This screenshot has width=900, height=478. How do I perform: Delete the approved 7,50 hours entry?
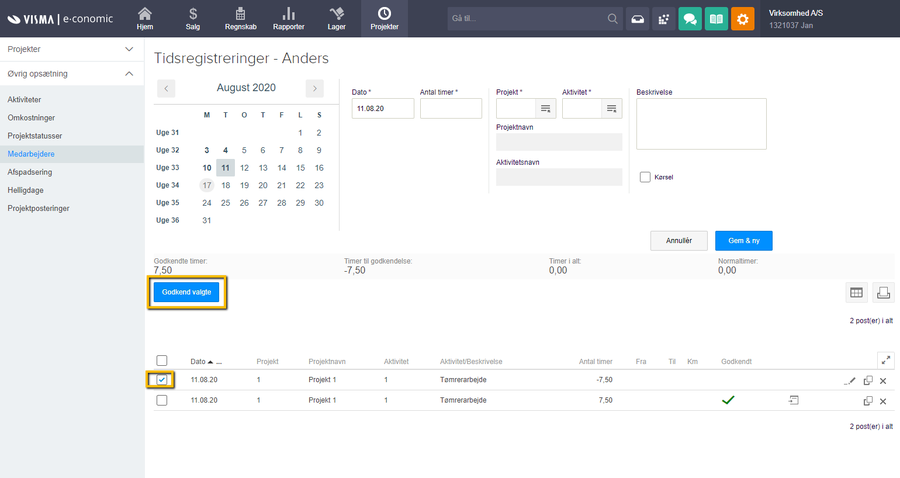883,401
